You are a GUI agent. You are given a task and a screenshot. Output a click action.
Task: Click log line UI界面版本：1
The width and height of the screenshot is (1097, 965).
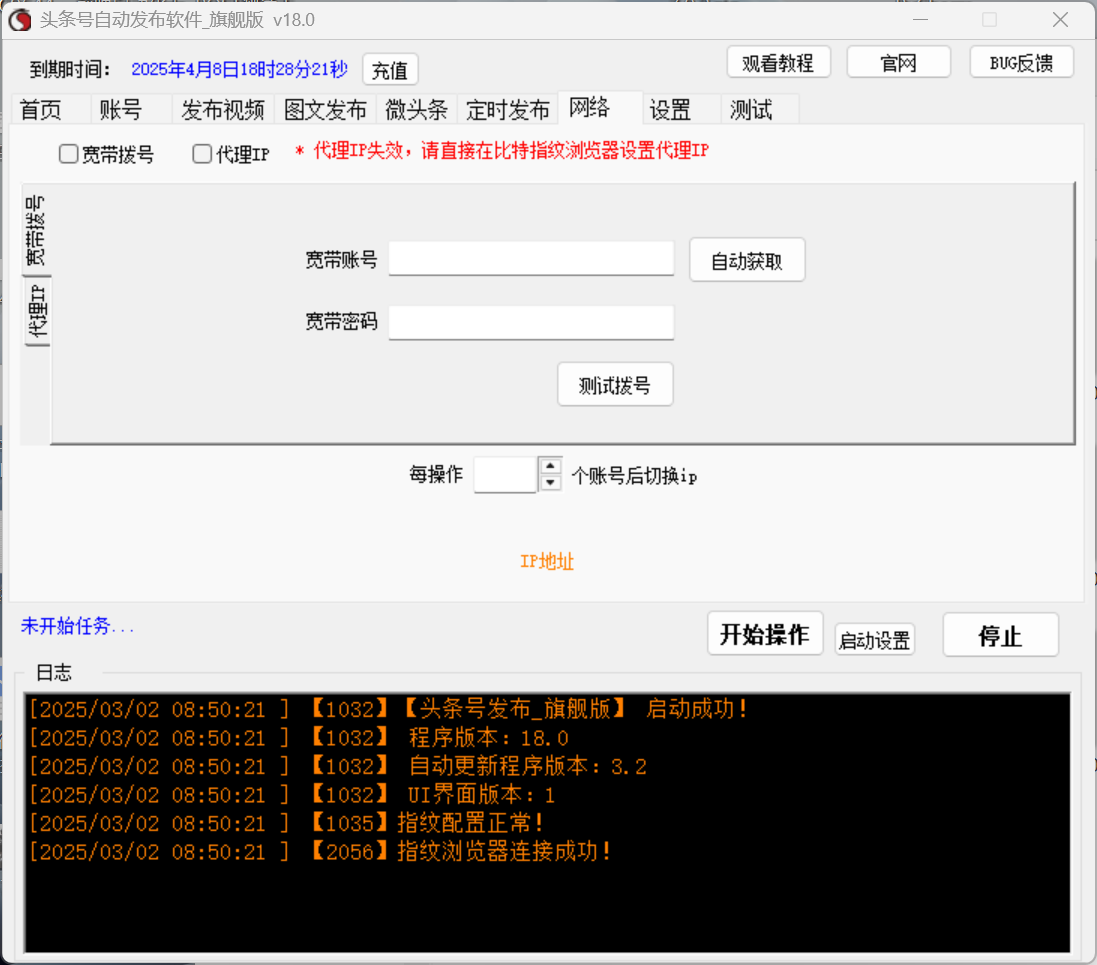click(292, 795)
